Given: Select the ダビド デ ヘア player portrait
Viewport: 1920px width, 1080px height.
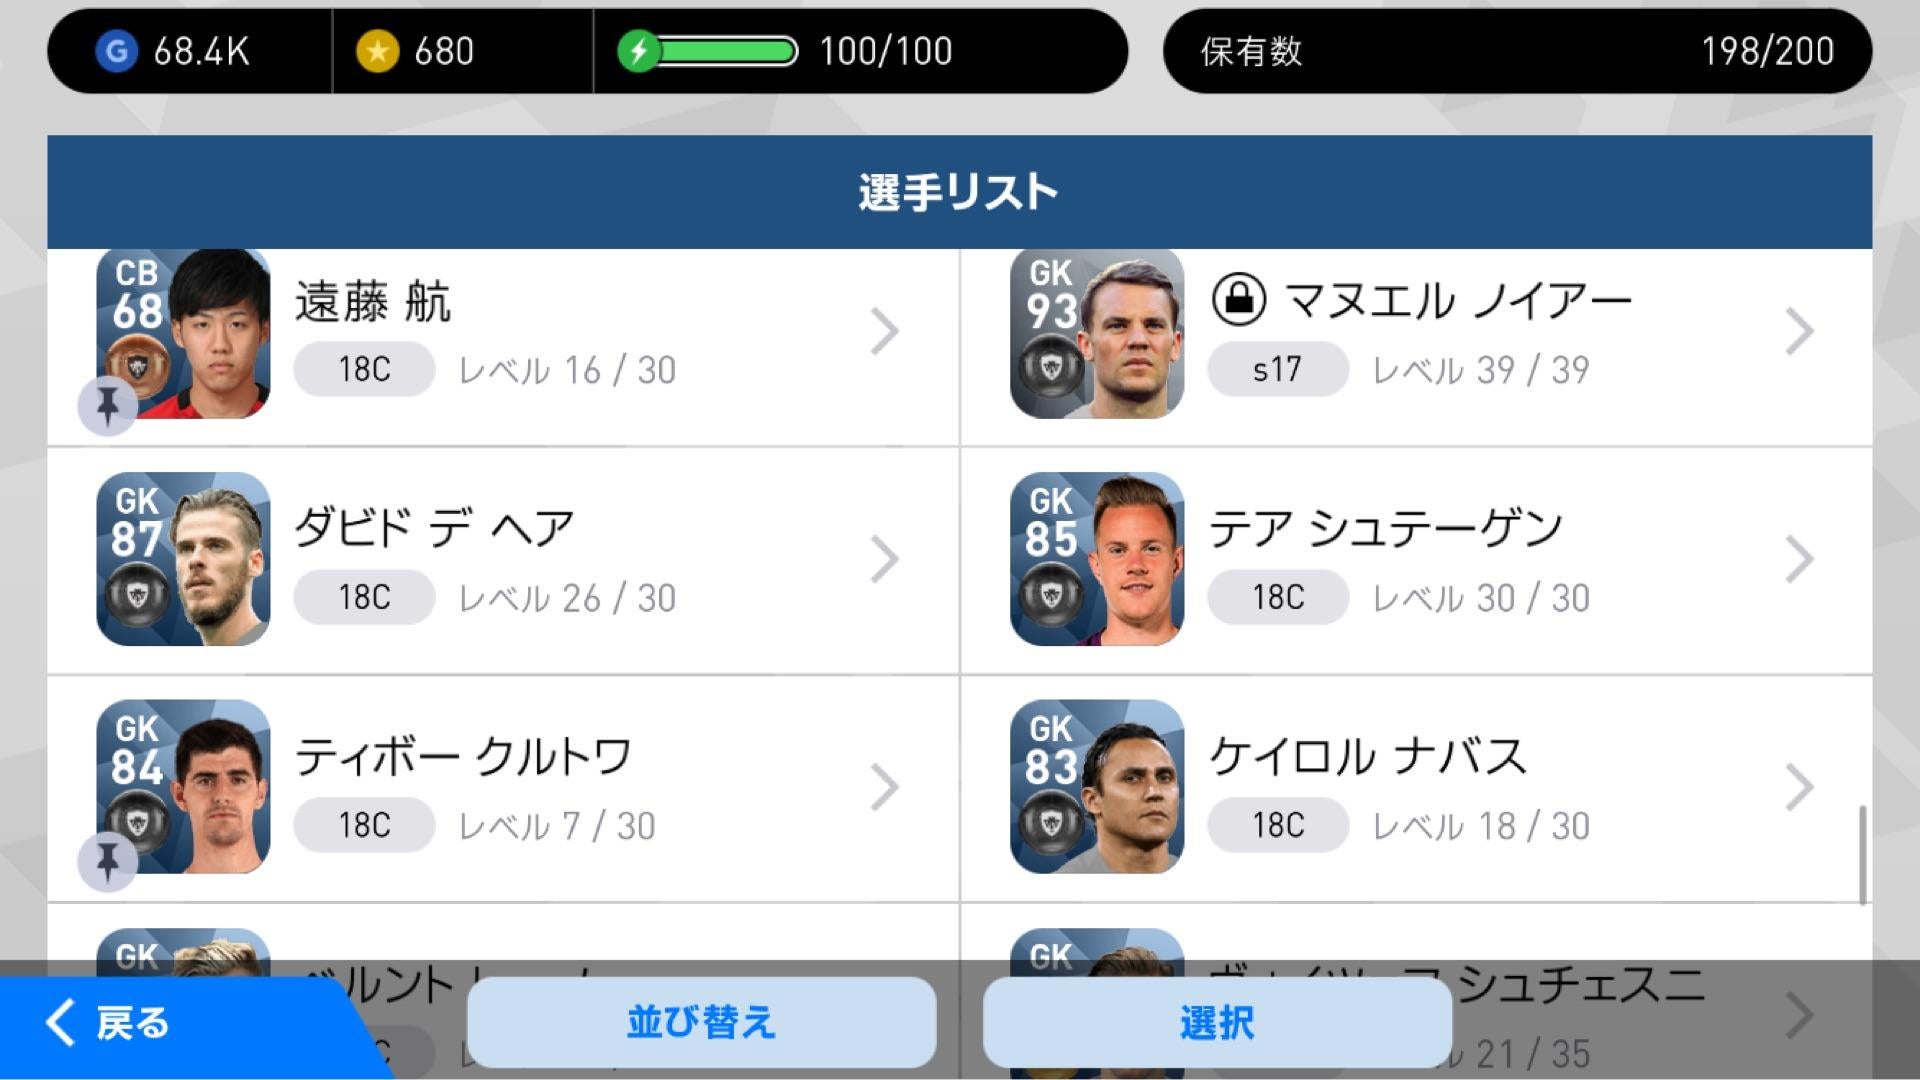Looking at the screenshot, I should pos(183,559).
